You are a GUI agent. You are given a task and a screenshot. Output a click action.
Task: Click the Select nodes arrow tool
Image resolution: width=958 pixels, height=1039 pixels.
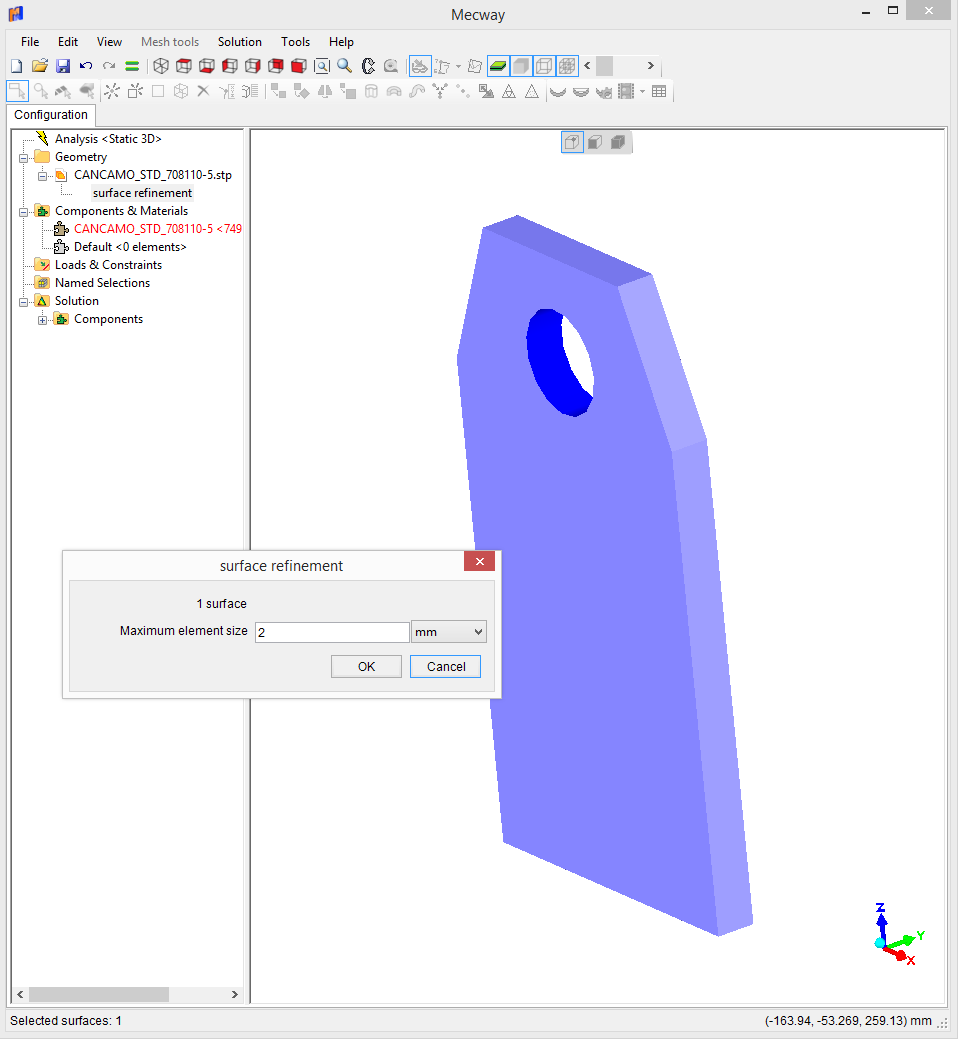click(x=17, y=91)
